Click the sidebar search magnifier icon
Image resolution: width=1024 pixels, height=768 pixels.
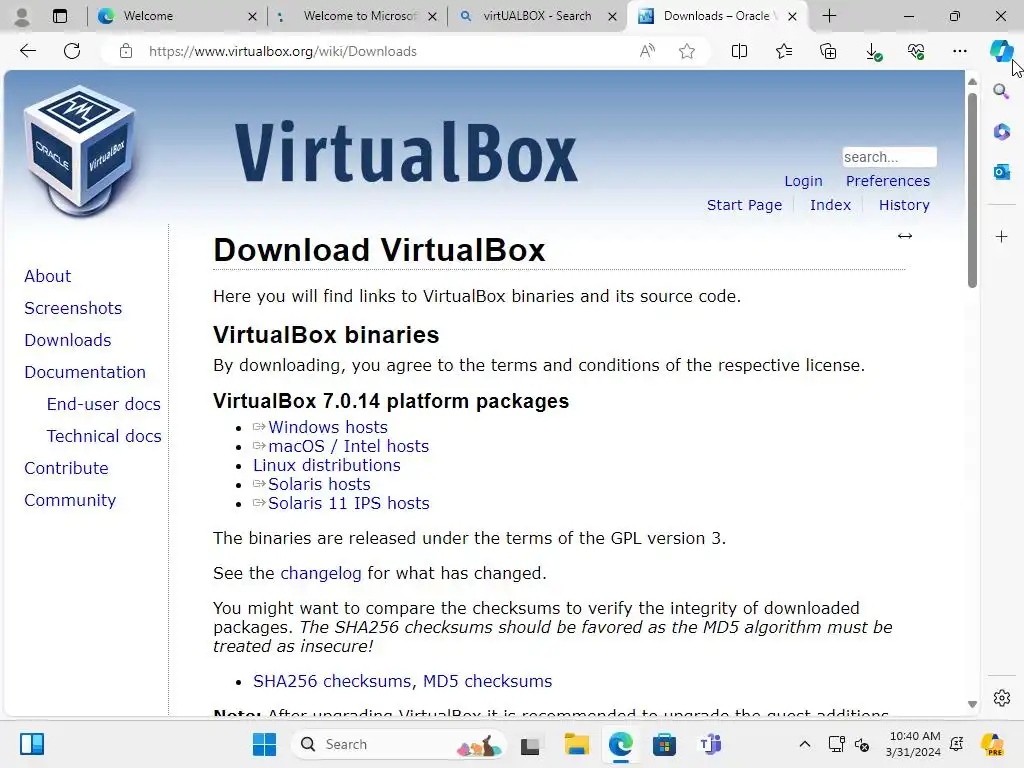click(1001, 91)
